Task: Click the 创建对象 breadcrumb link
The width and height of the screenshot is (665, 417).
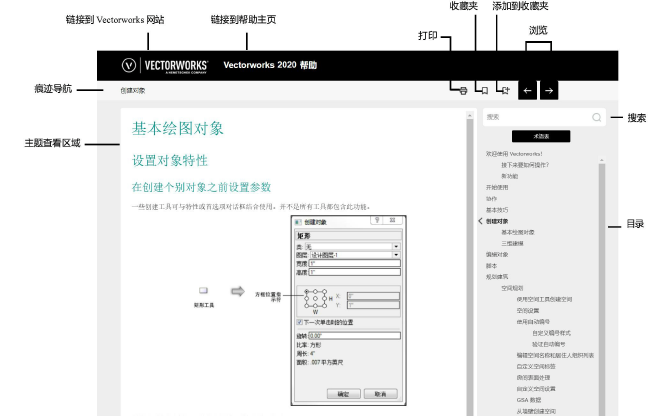Action: tap(132, 90)
